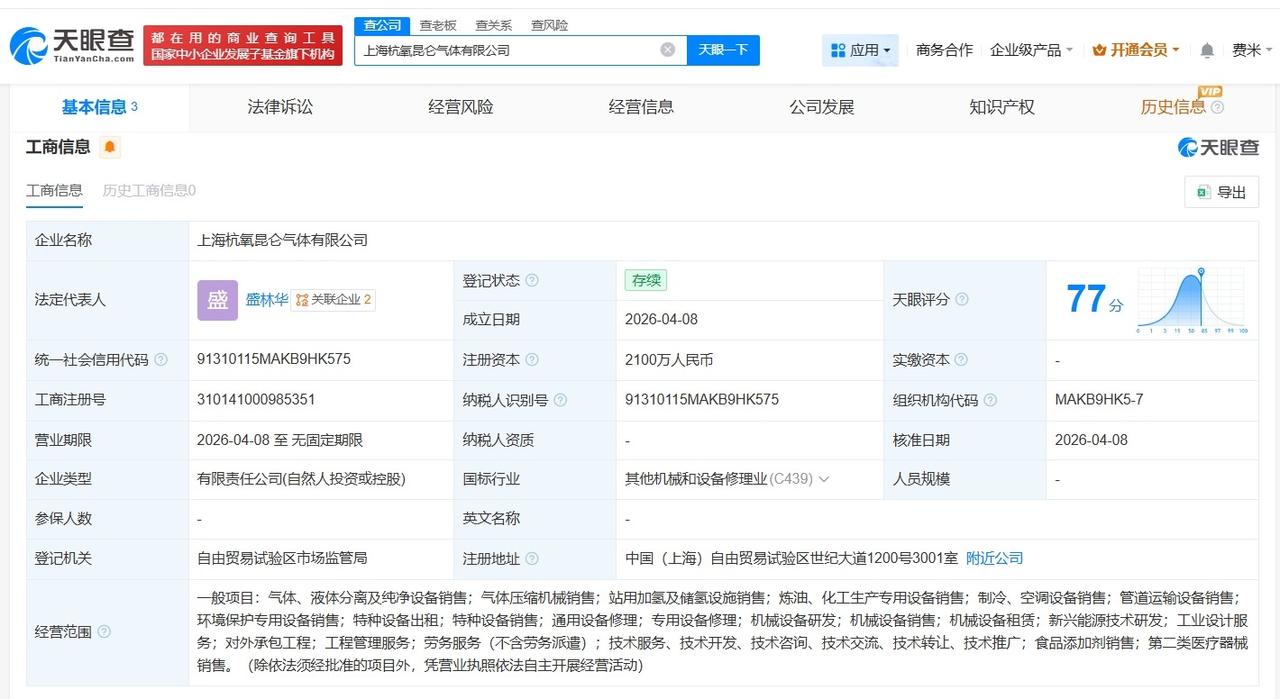
Task: Open the 附近公司 link
Action: (993, 558)
